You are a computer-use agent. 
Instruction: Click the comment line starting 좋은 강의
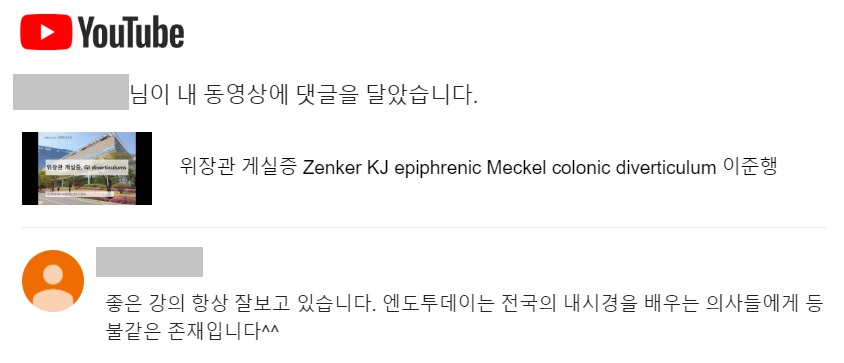[x=464, y=305]
